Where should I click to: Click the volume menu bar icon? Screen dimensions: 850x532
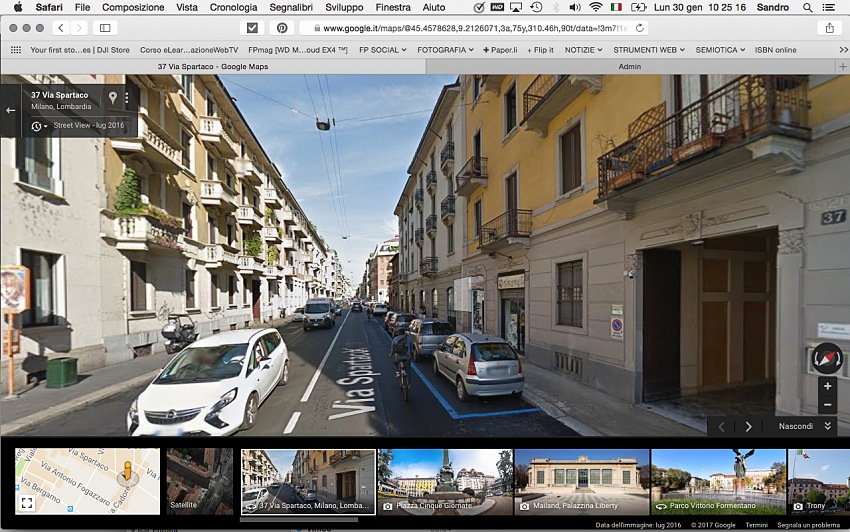click(x=575, y=7)
